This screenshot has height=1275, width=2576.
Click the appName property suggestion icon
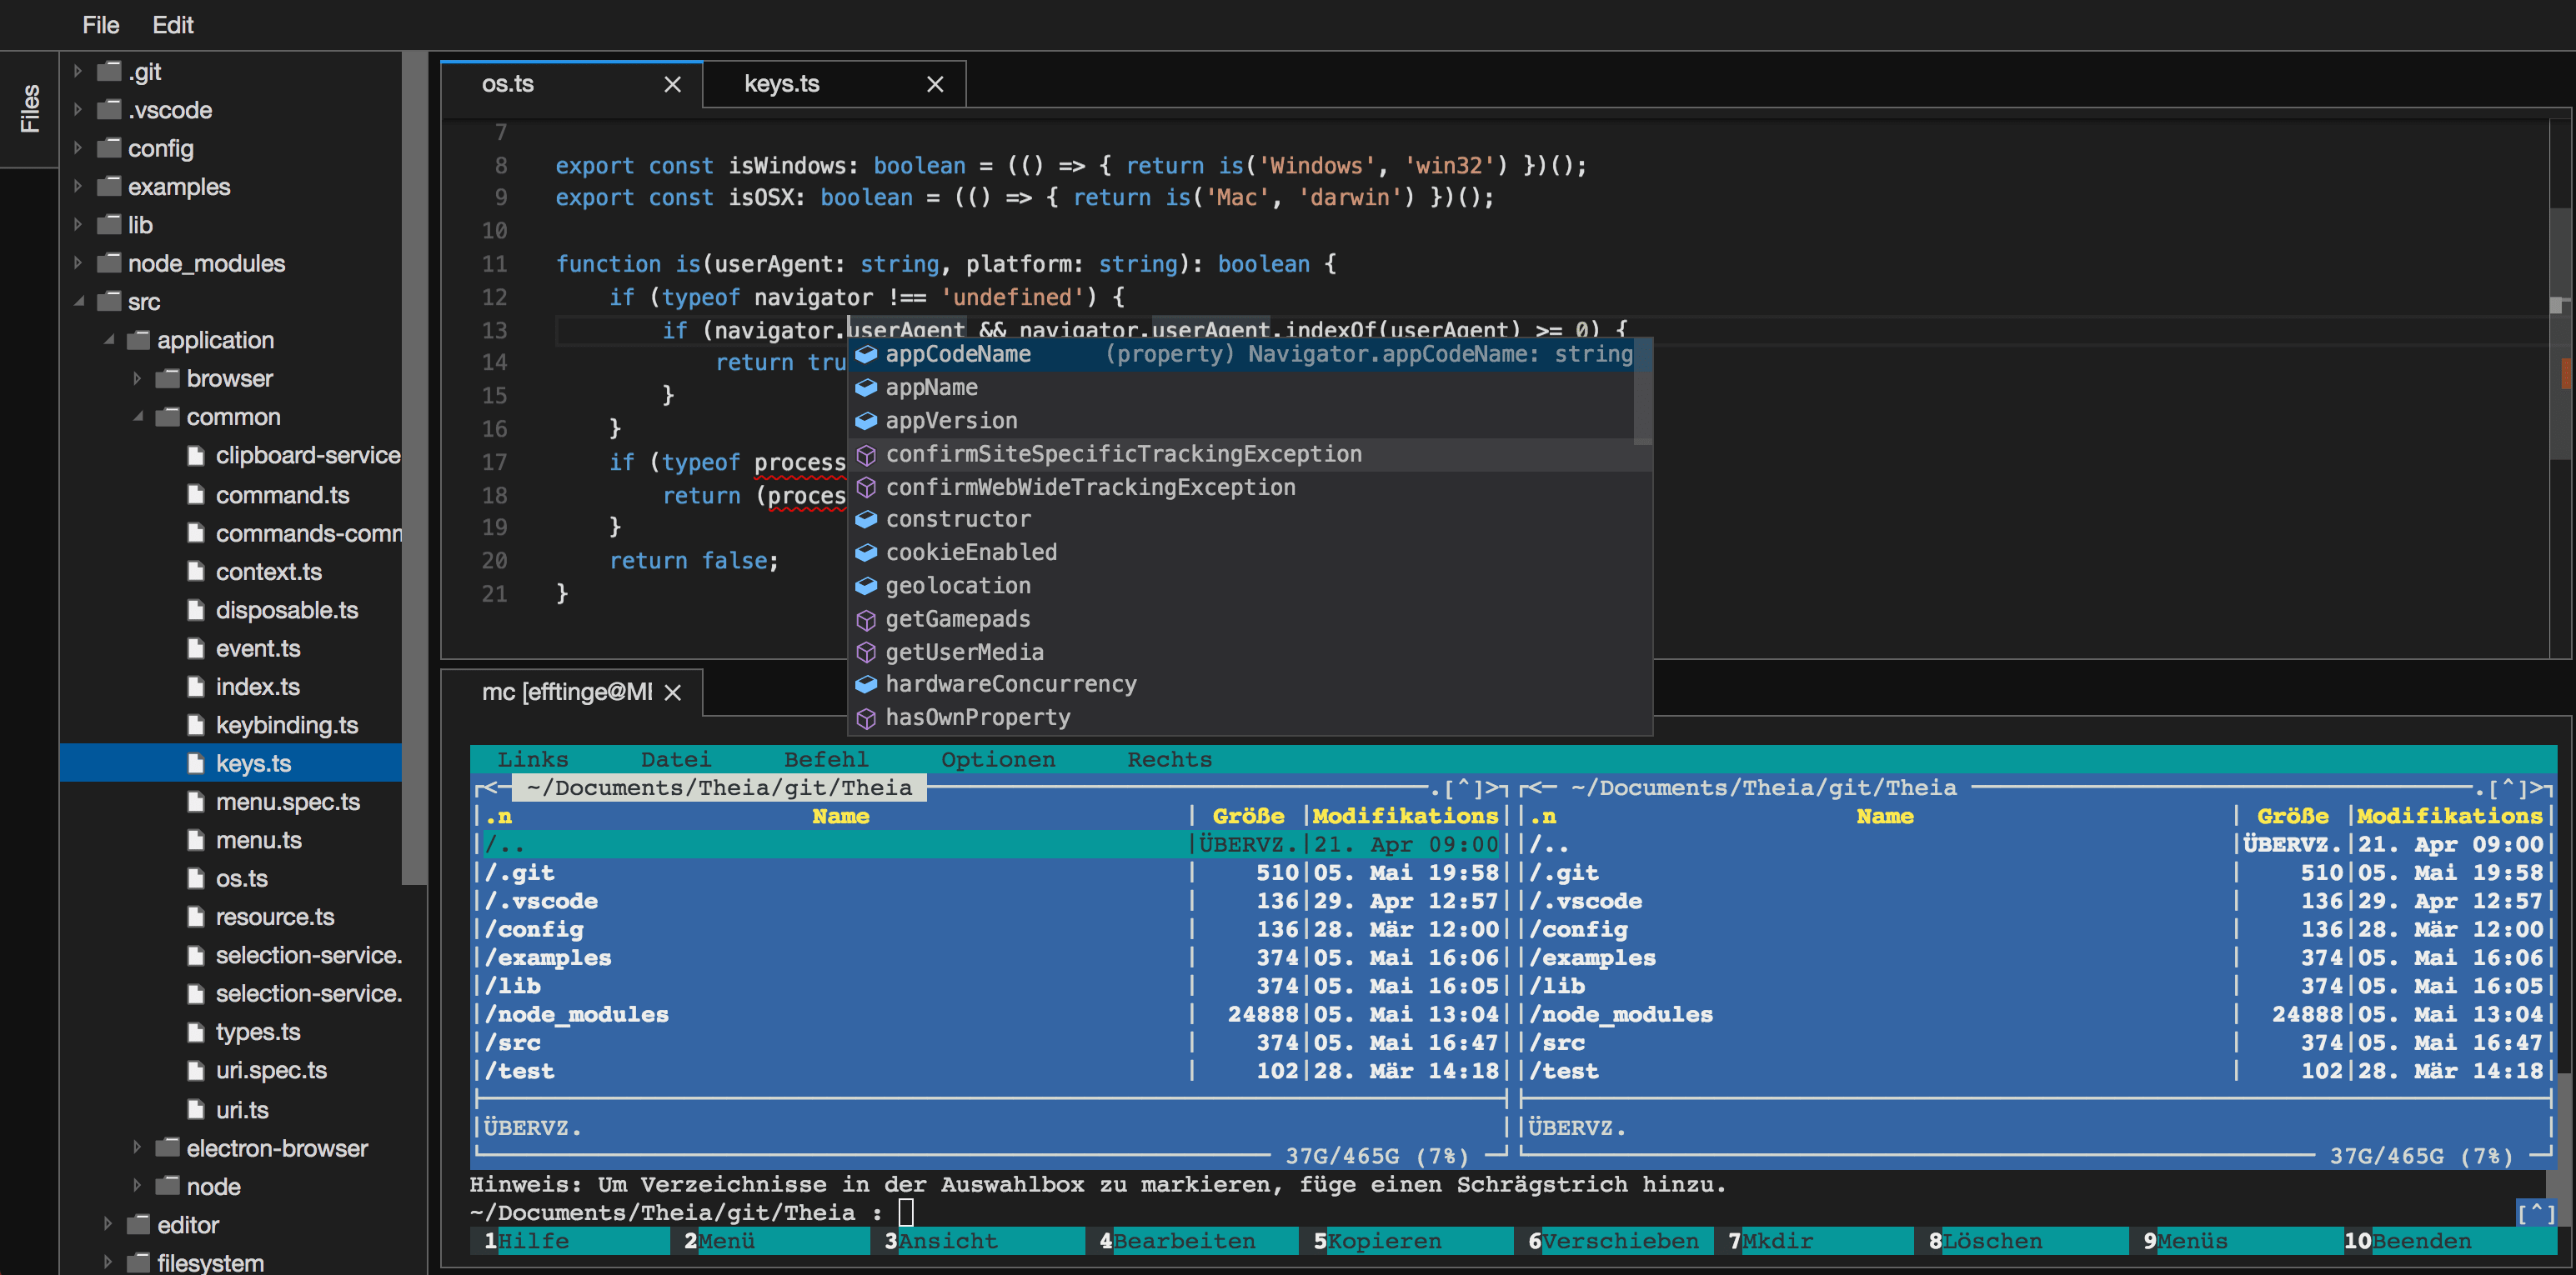(866, 387)
